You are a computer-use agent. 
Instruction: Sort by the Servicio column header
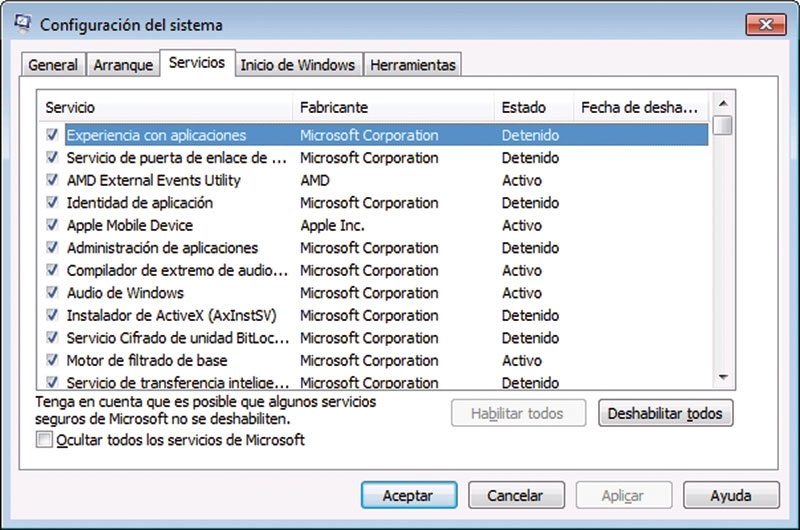pos(165,107)
